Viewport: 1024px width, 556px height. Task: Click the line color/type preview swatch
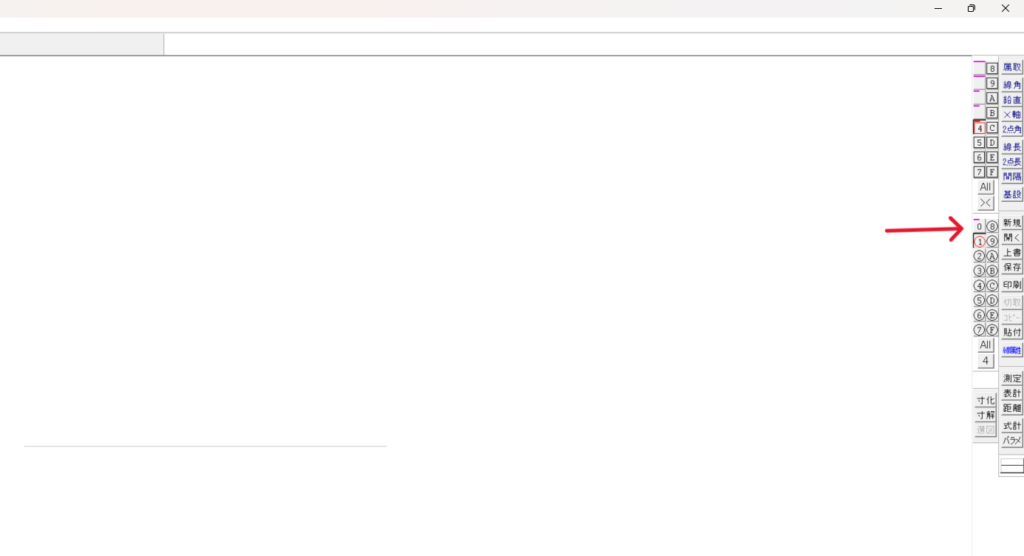tap(1012, 466)
